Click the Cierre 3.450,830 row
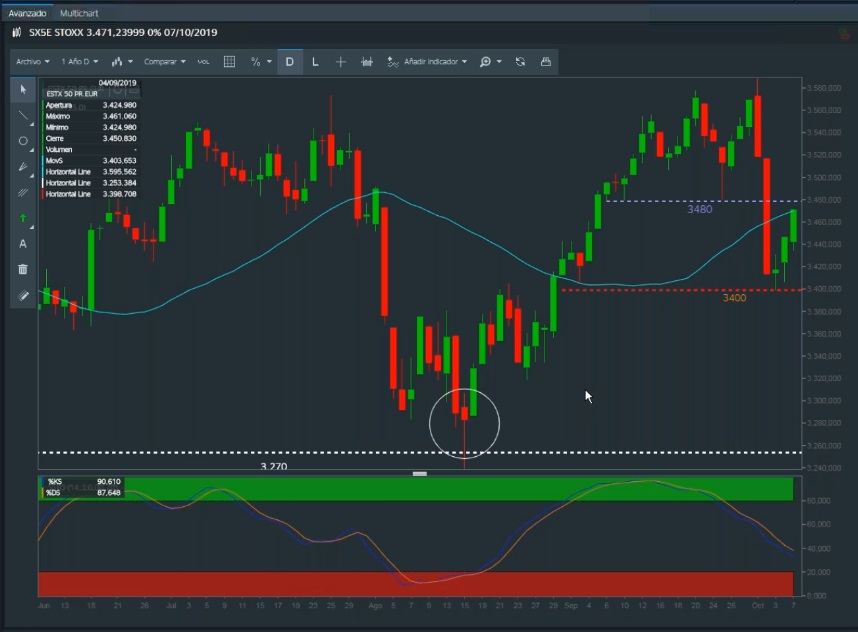Screen dimensions: 858x632 (x=90, y=138)
